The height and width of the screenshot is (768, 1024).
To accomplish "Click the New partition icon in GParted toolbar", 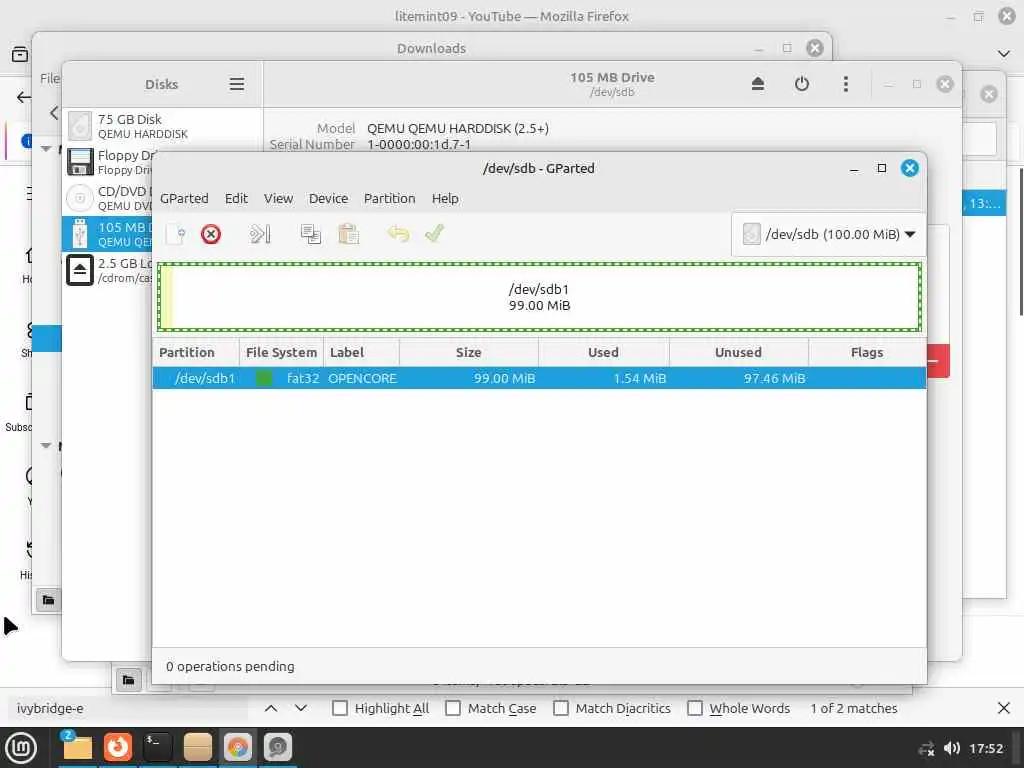I will point(176,234).
